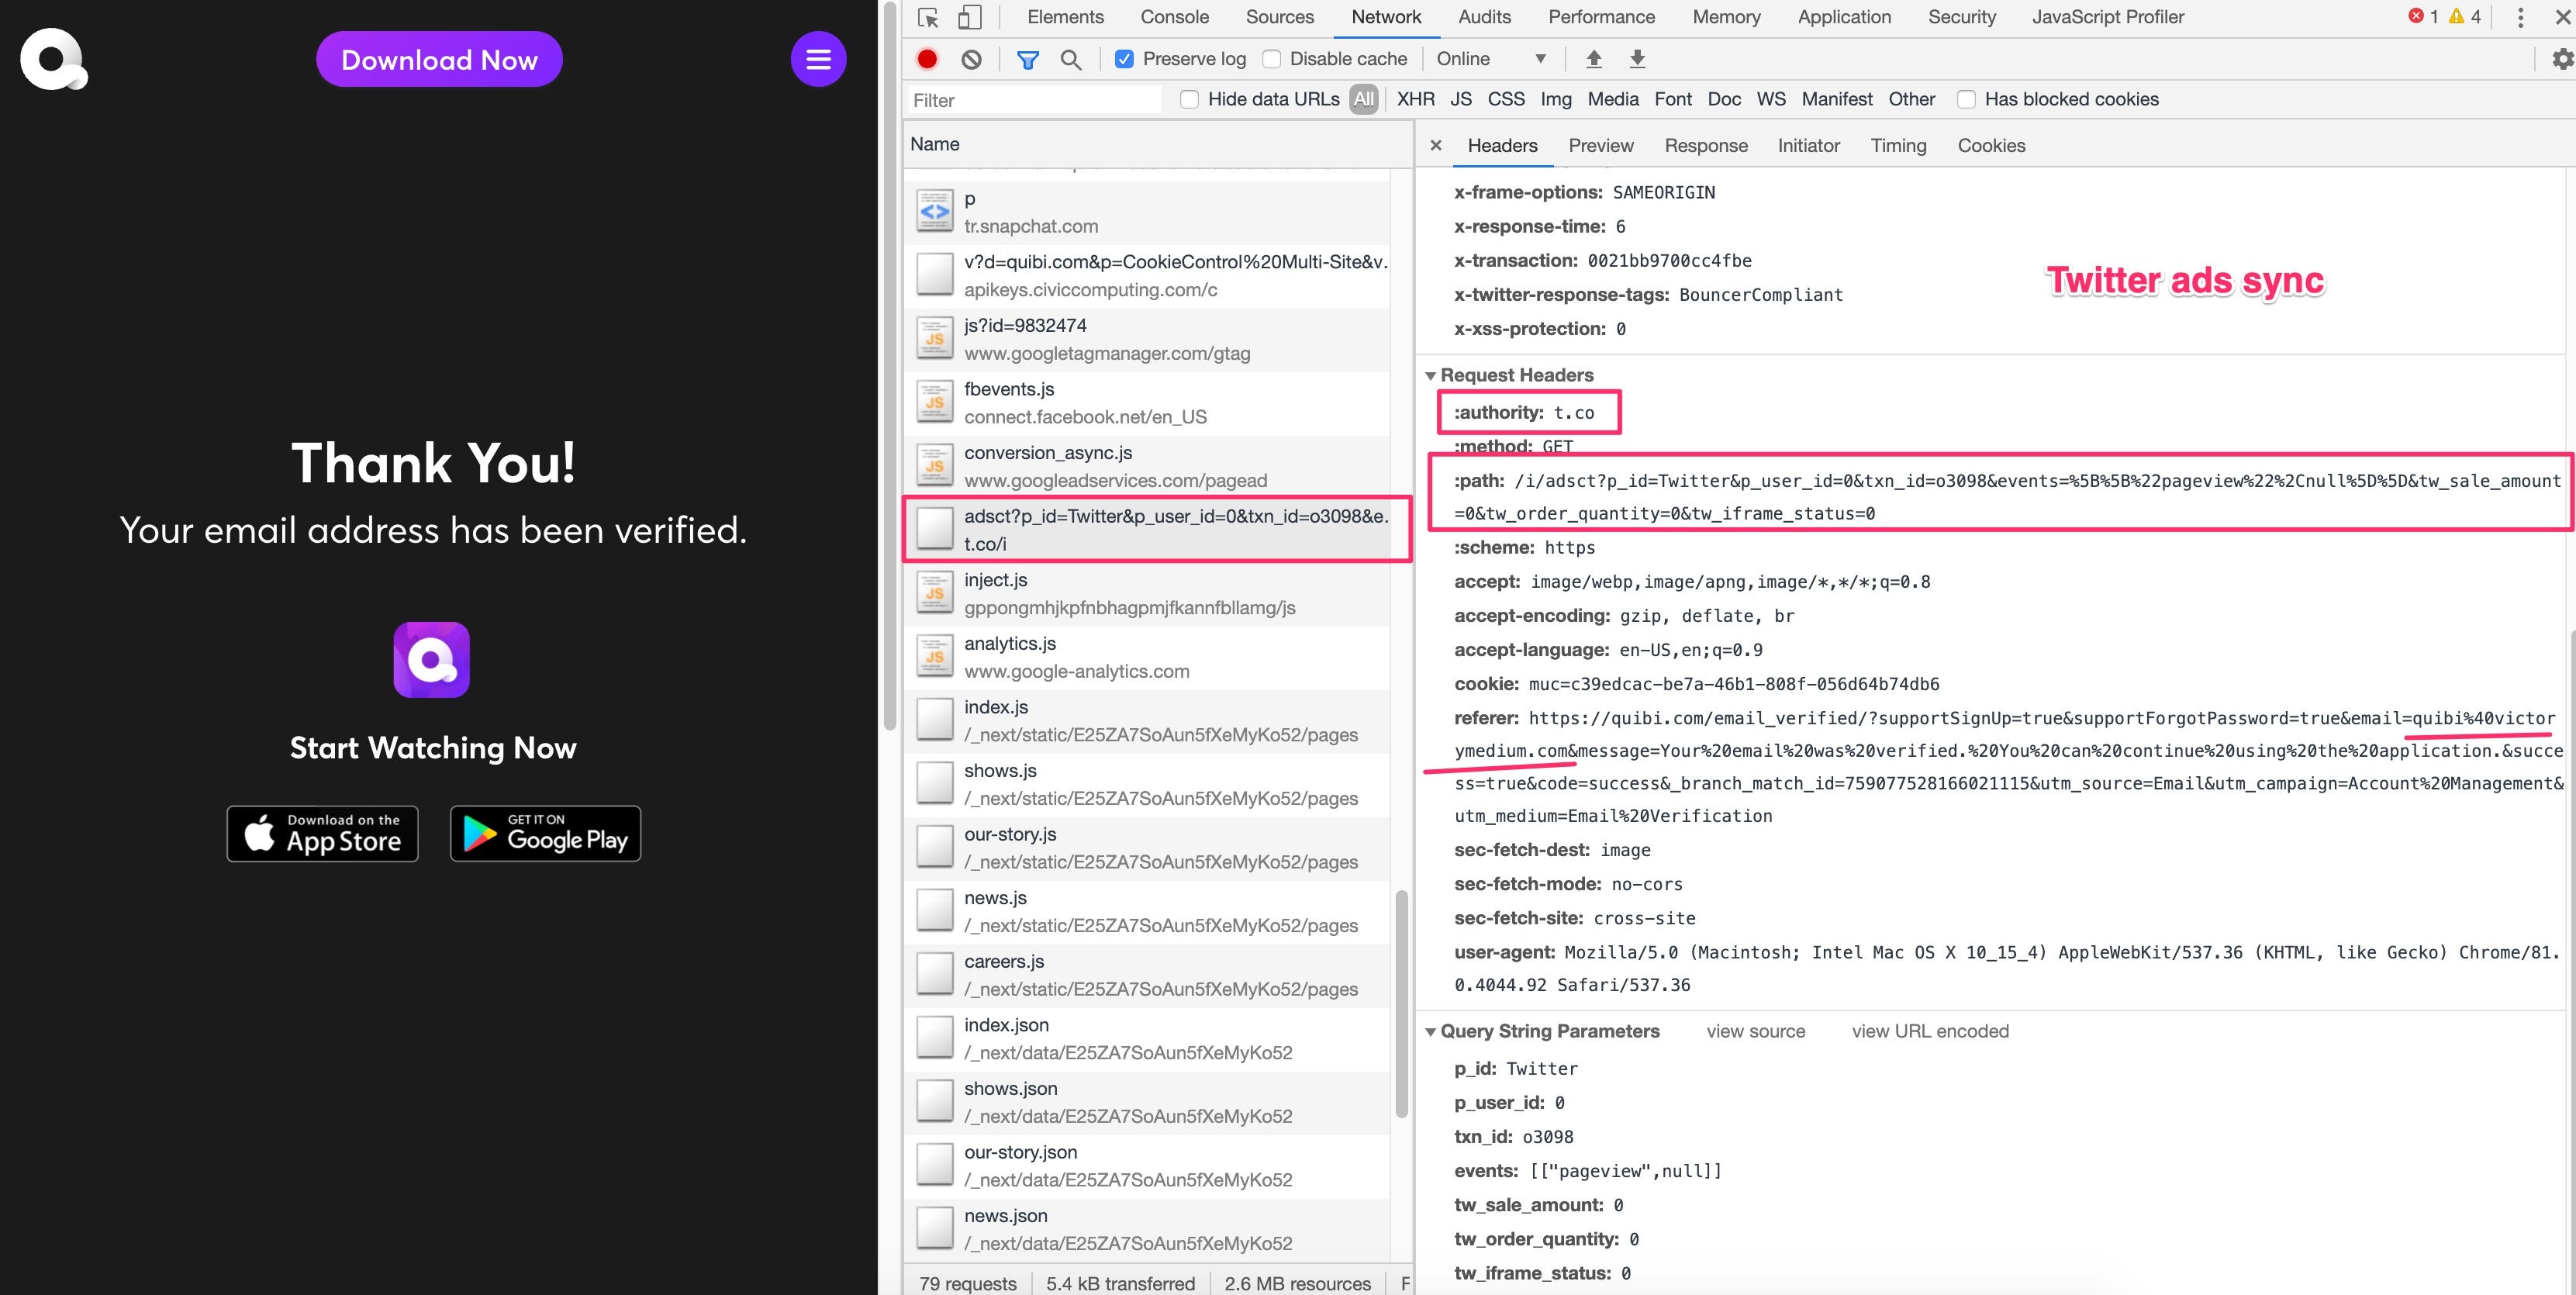2576x1295 pixels.
Task: Toggle the filter funnel icon
Action: coord(1027,59)
